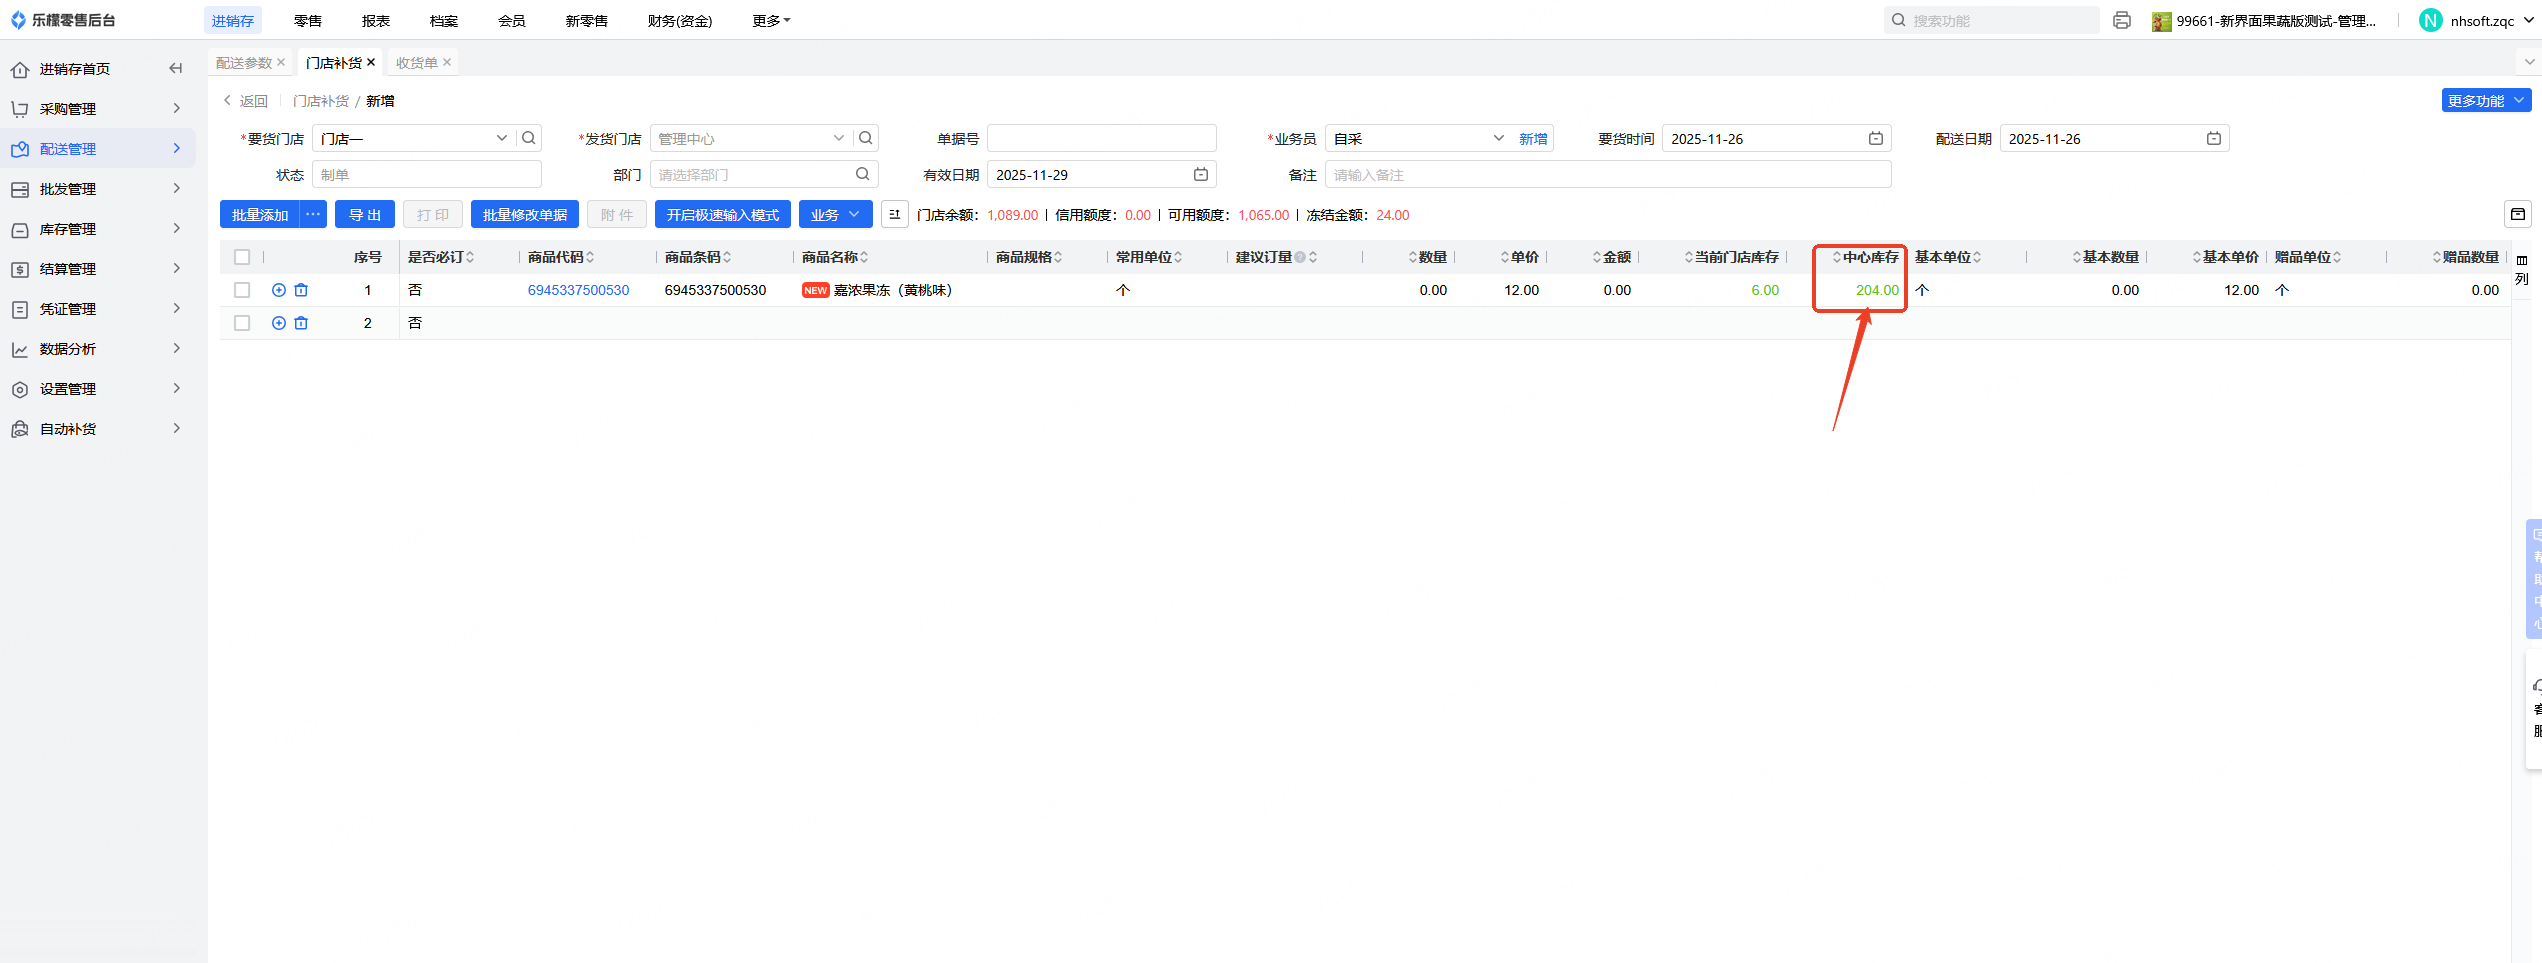
Task: Sort table by 商品名称 column
Action: 864,257
